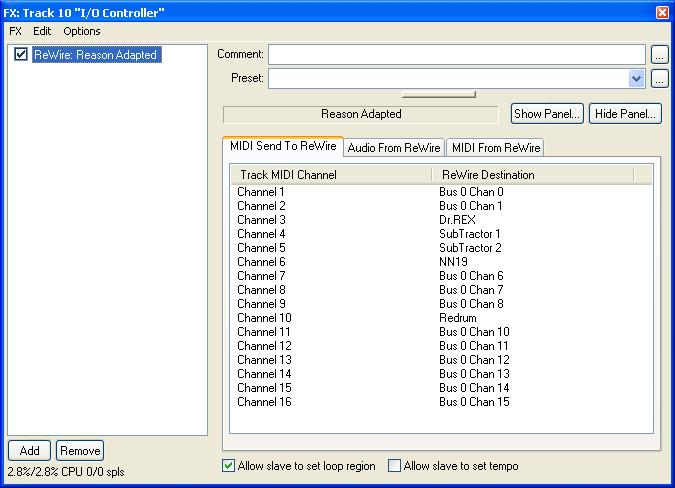This screenshot has width=675, height=488.
Task: Click the Bus 0 Chan 12 destination
Action: (x=474, y=360)
